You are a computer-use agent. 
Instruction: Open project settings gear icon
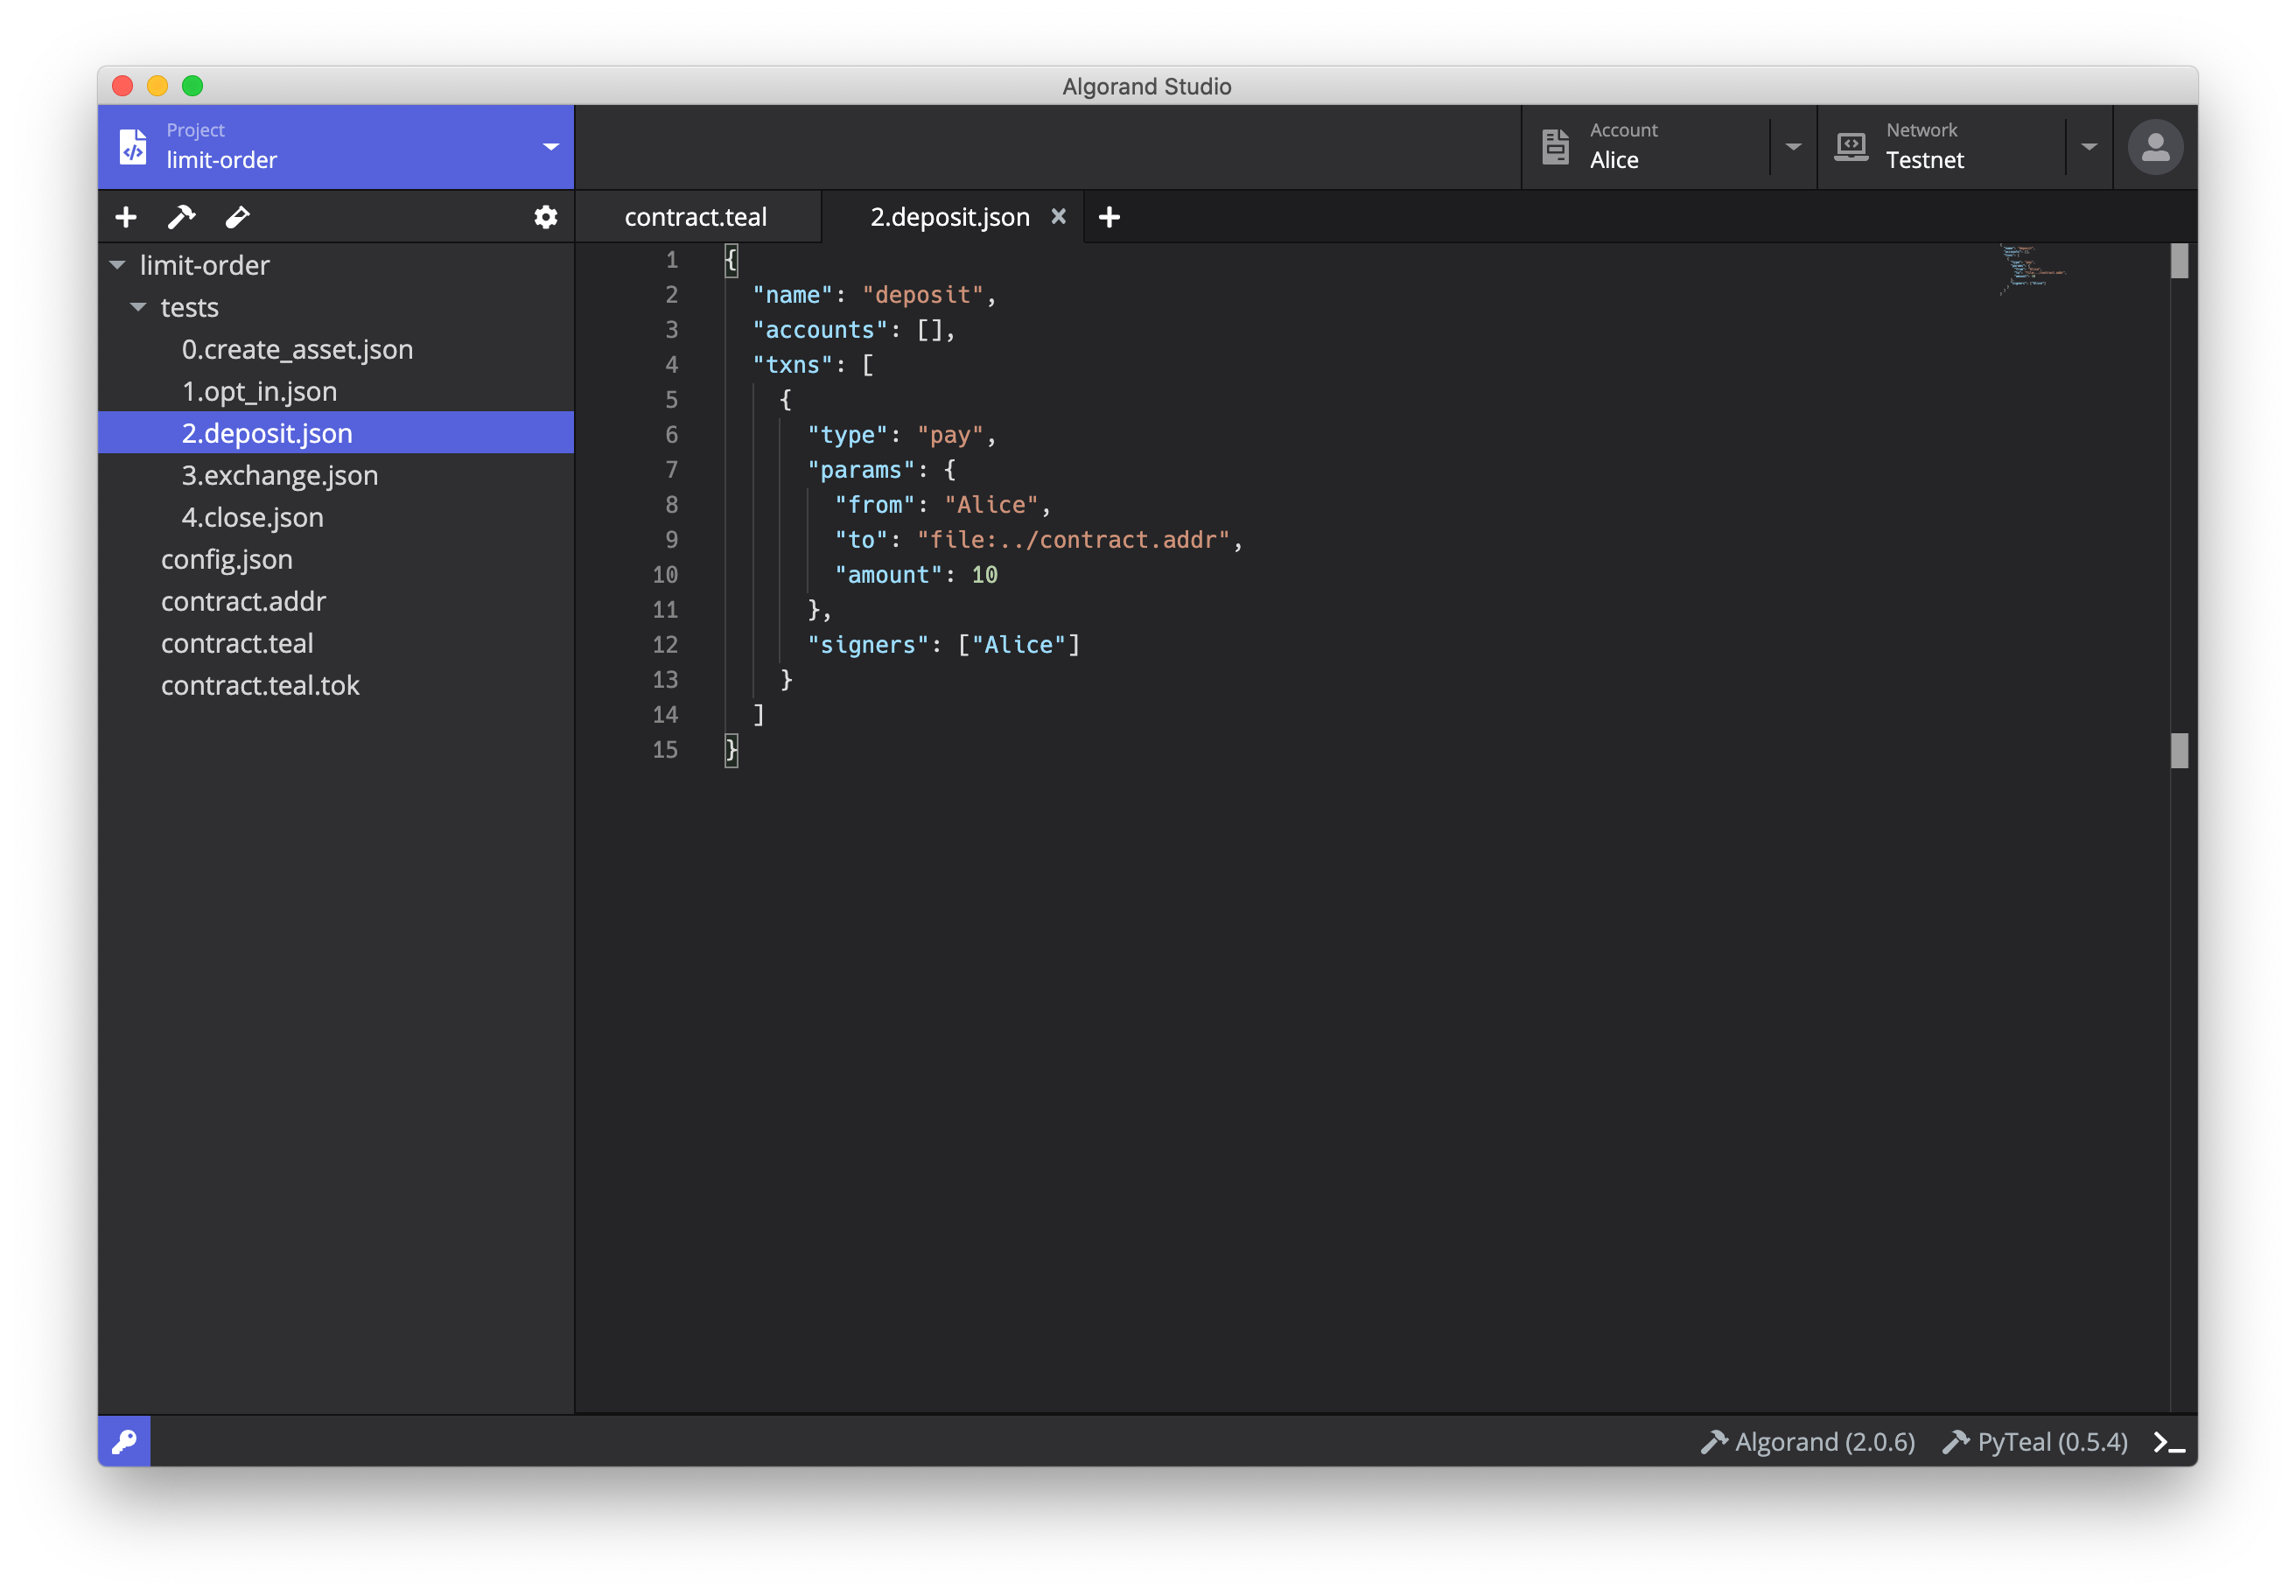(x=545, y=217)
